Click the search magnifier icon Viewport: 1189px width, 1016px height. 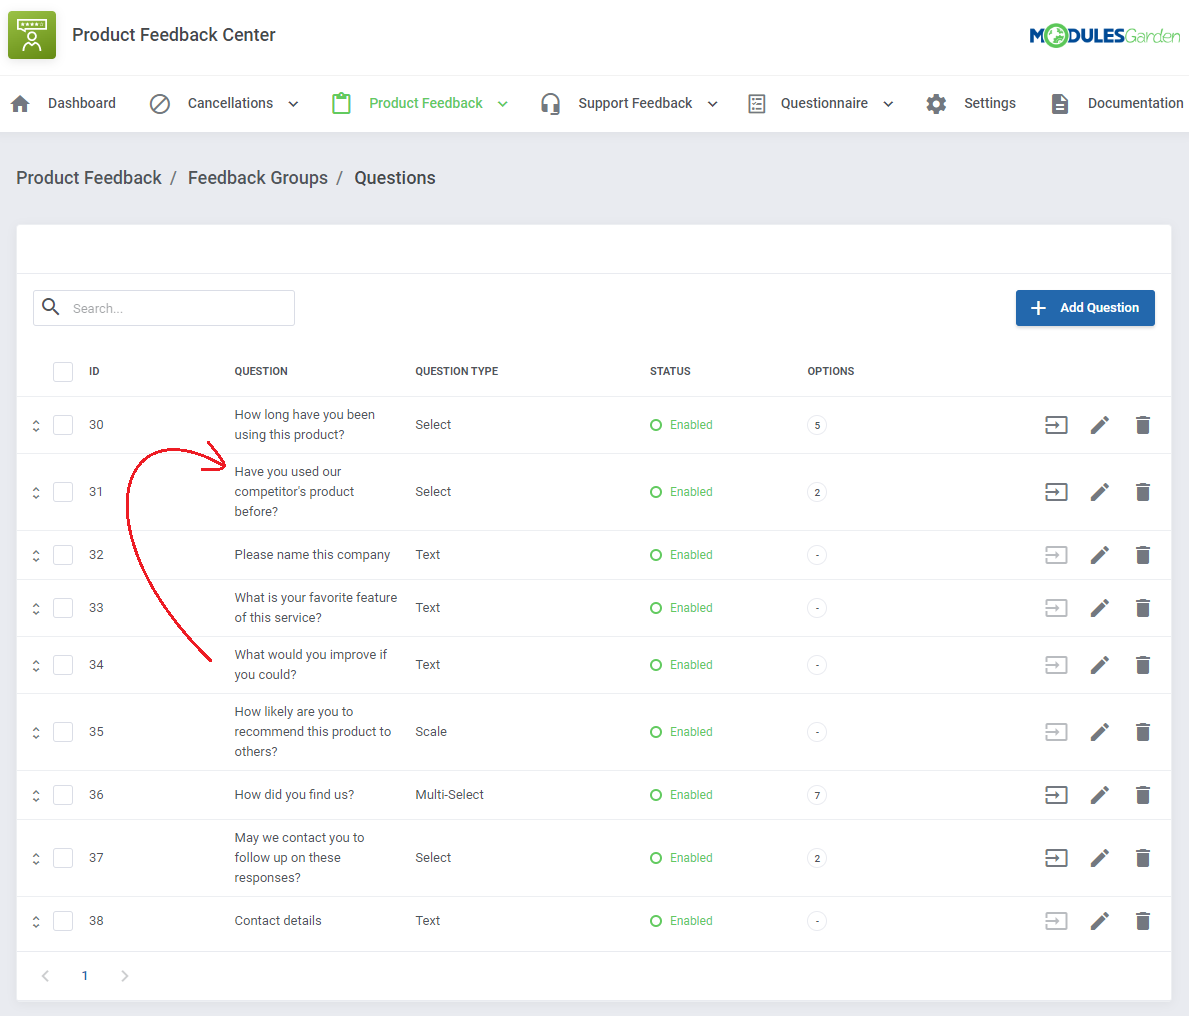click(x=51, y=307)
